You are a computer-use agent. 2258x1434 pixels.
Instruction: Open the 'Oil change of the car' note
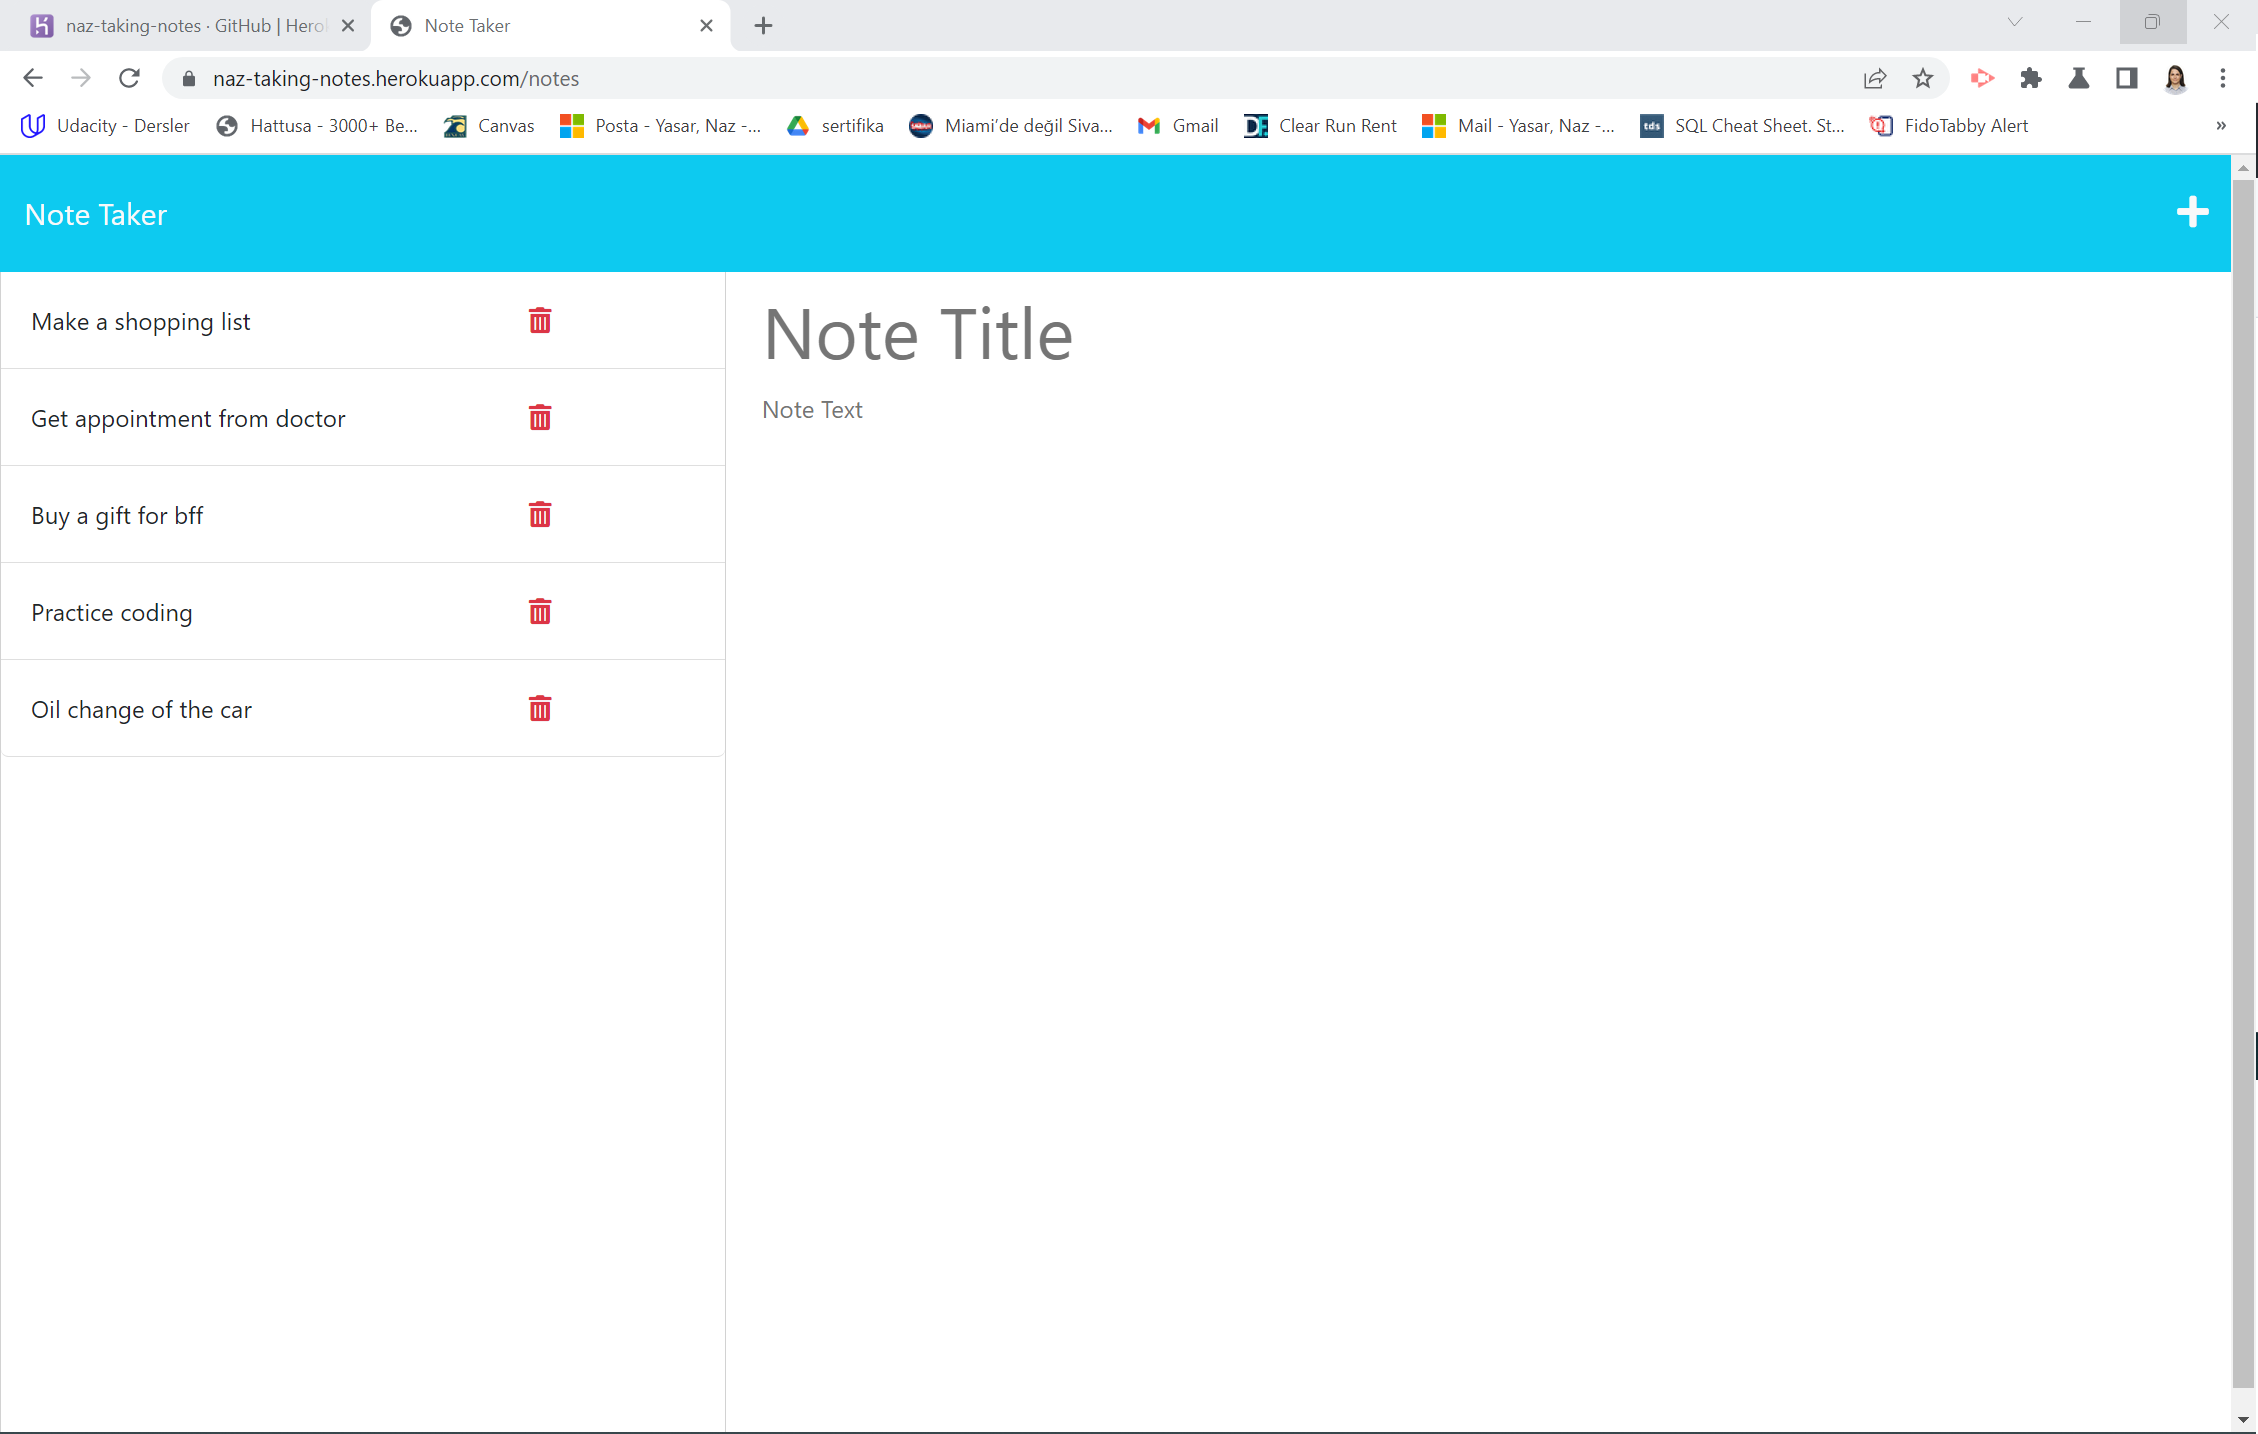(141, 710)
